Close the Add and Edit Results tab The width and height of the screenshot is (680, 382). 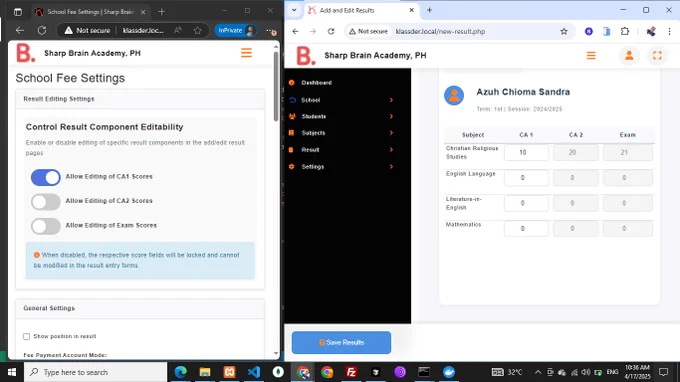pos(412,10)
